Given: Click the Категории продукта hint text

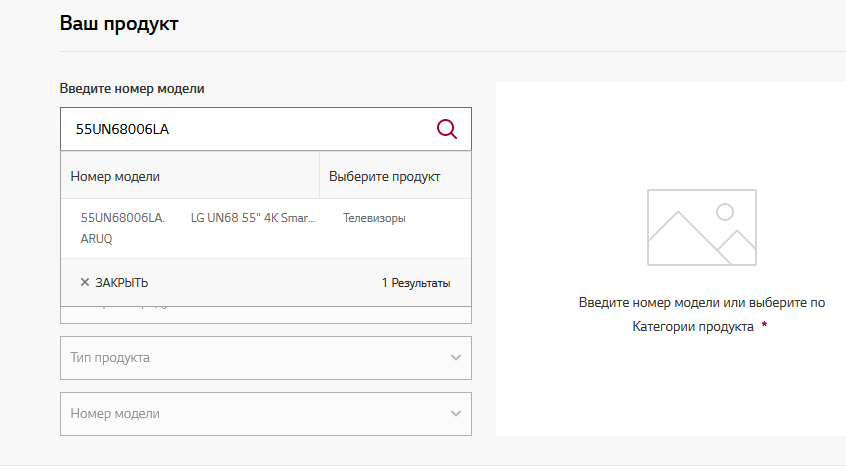Looking at the screenshot, I should (693, 326).
